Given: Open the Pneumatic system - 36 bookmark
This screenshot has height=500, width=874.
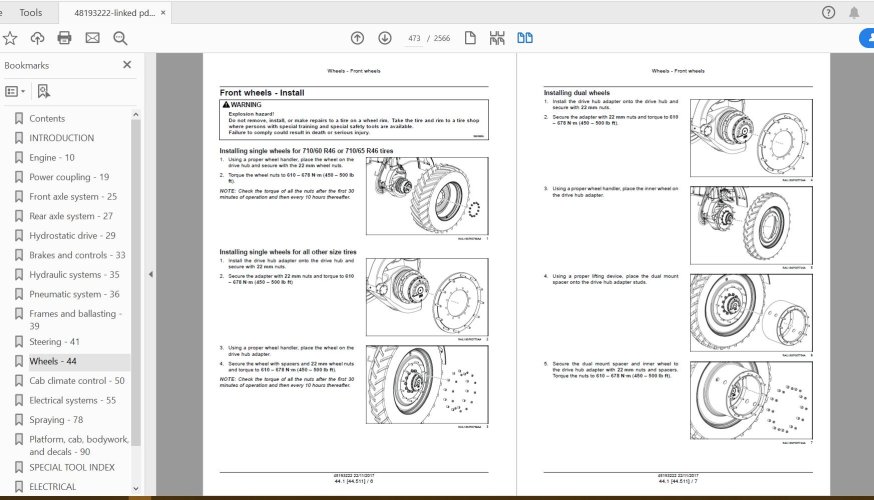Looking at the screenshot, I should pyautogui.click(x=74, y=294).
